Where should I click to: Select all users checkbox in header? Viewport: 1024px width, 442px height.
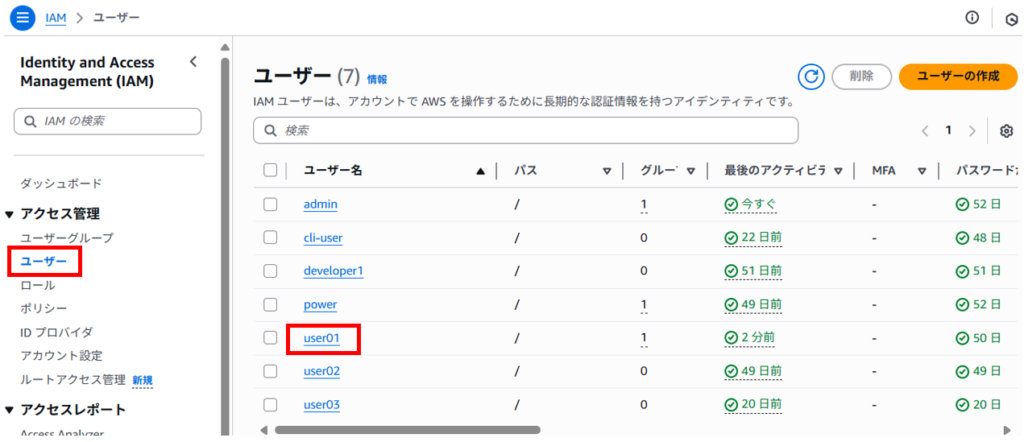270,170
